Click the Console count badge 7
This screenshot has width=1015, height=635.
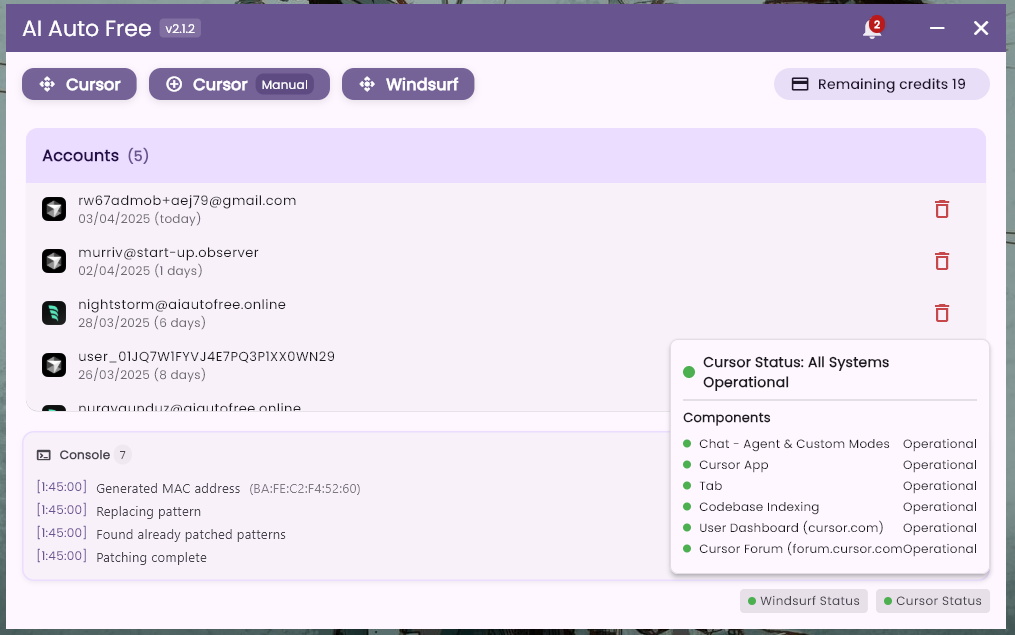(122, 455)
